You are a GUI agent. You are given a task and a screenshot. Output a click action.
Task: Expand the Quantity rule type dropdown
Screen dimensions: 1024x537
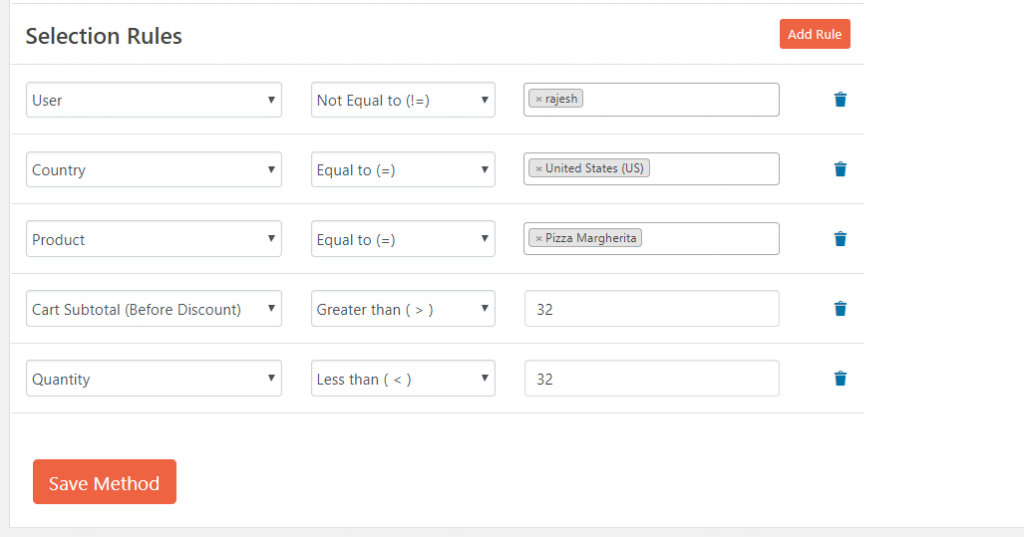pos(154,380)
